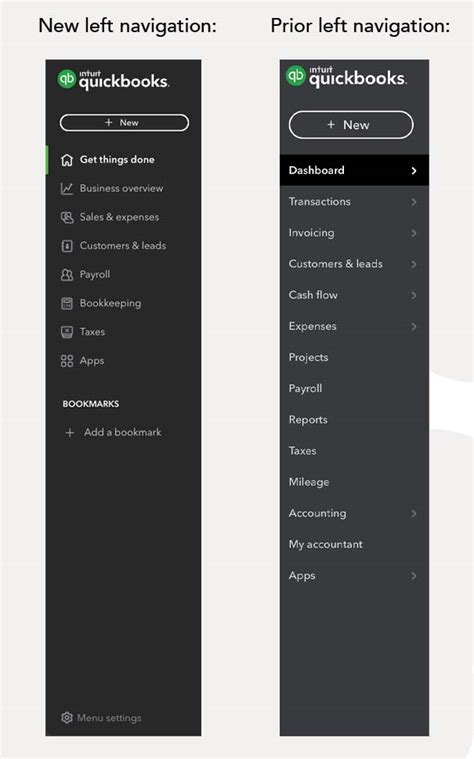Click the Payroll people icon in new navigation

67,274
